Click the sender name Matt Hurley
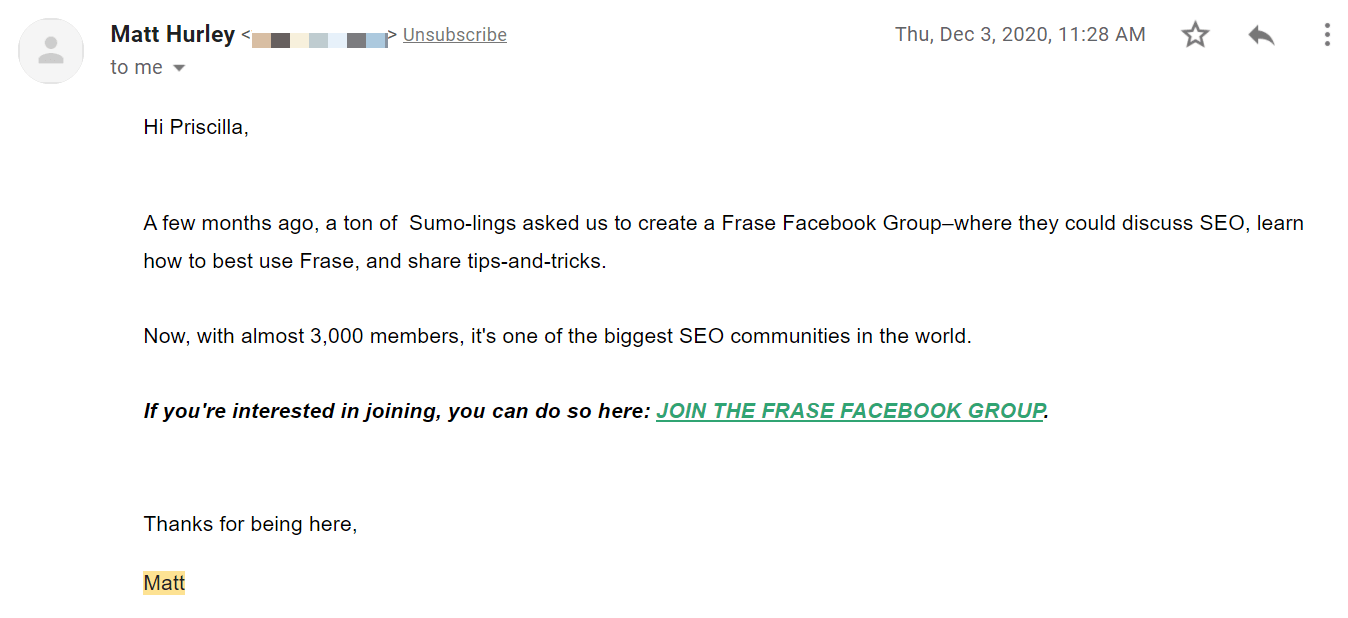This screenshot has height=618, width=1348. tap(173, 34)
